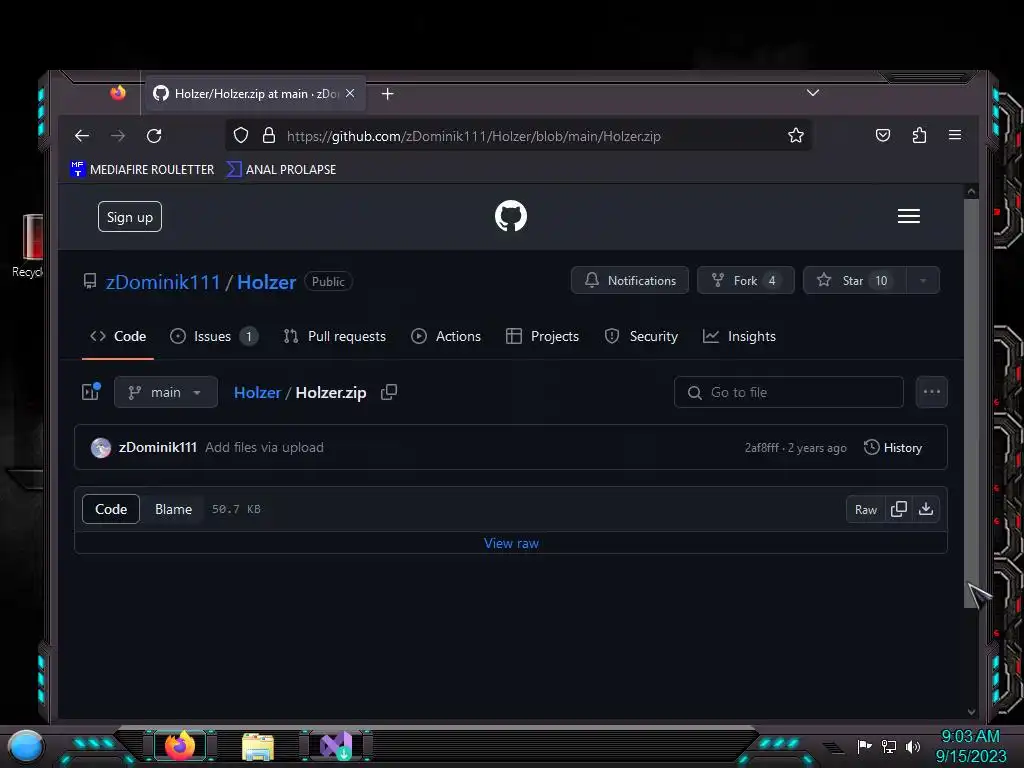Viewport: 1024px width, 768px height.
Task: View the file History
Action: point(893,447)
